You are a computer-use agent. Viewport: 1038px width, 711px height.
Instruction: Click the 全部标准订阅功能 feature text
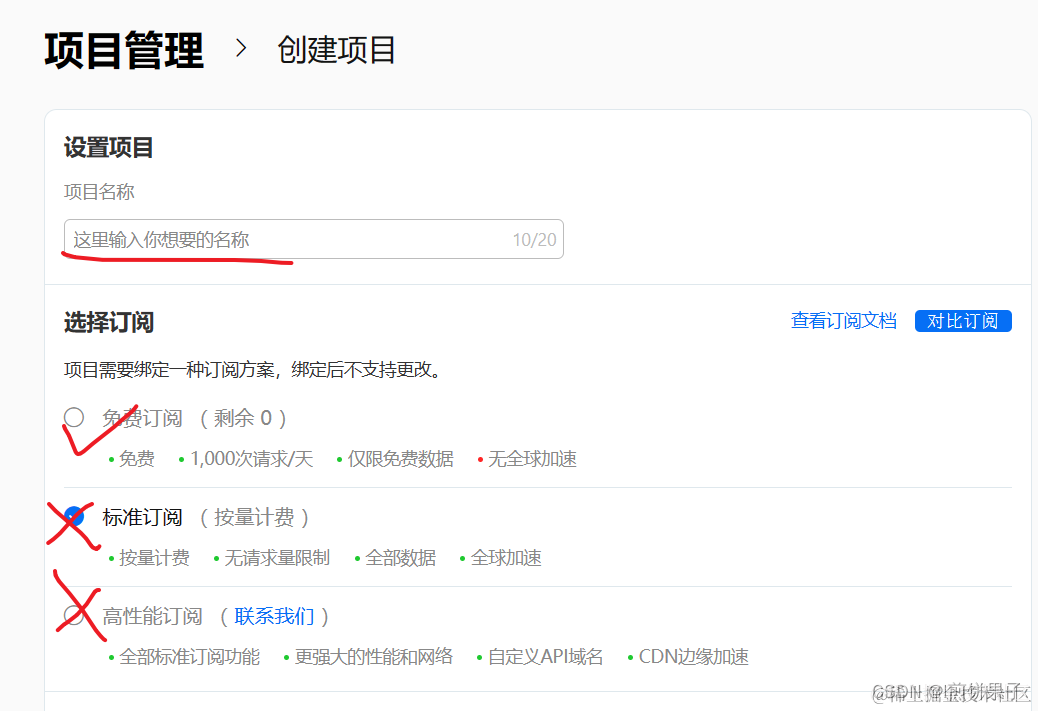[189, 657]
